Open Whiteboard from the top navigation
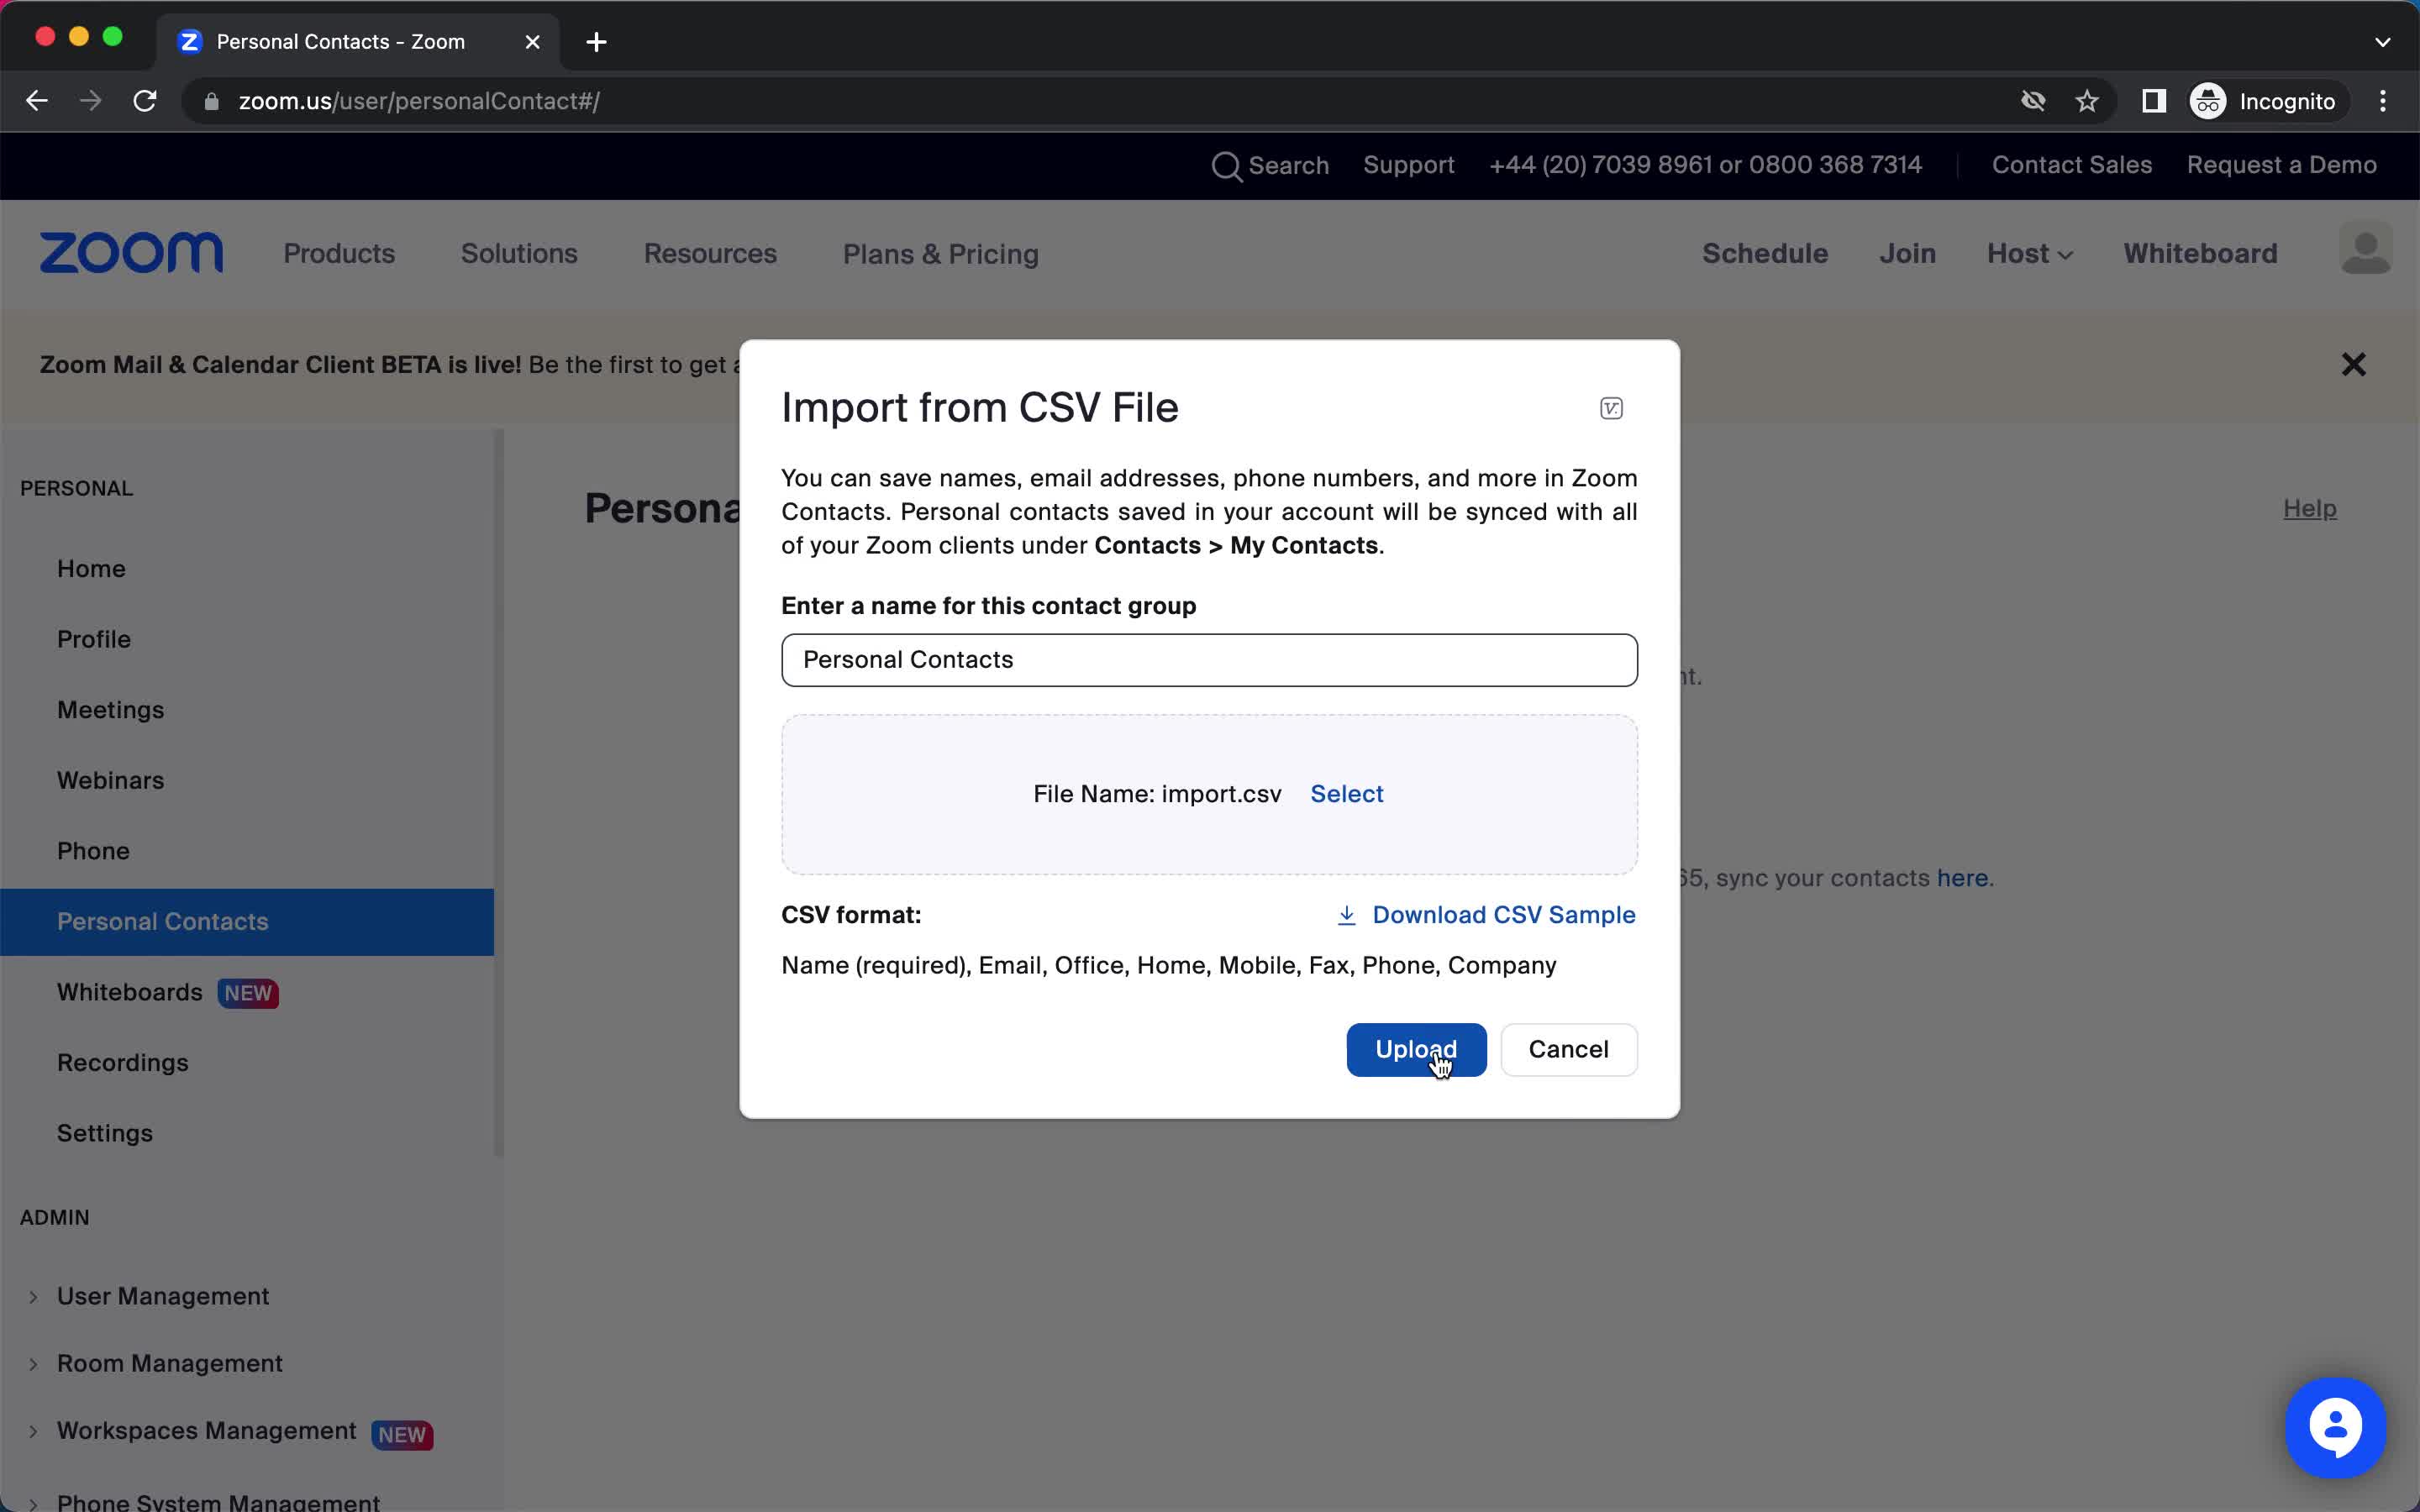Viewport: 2420px width, 1512px height. (2200, 254)
